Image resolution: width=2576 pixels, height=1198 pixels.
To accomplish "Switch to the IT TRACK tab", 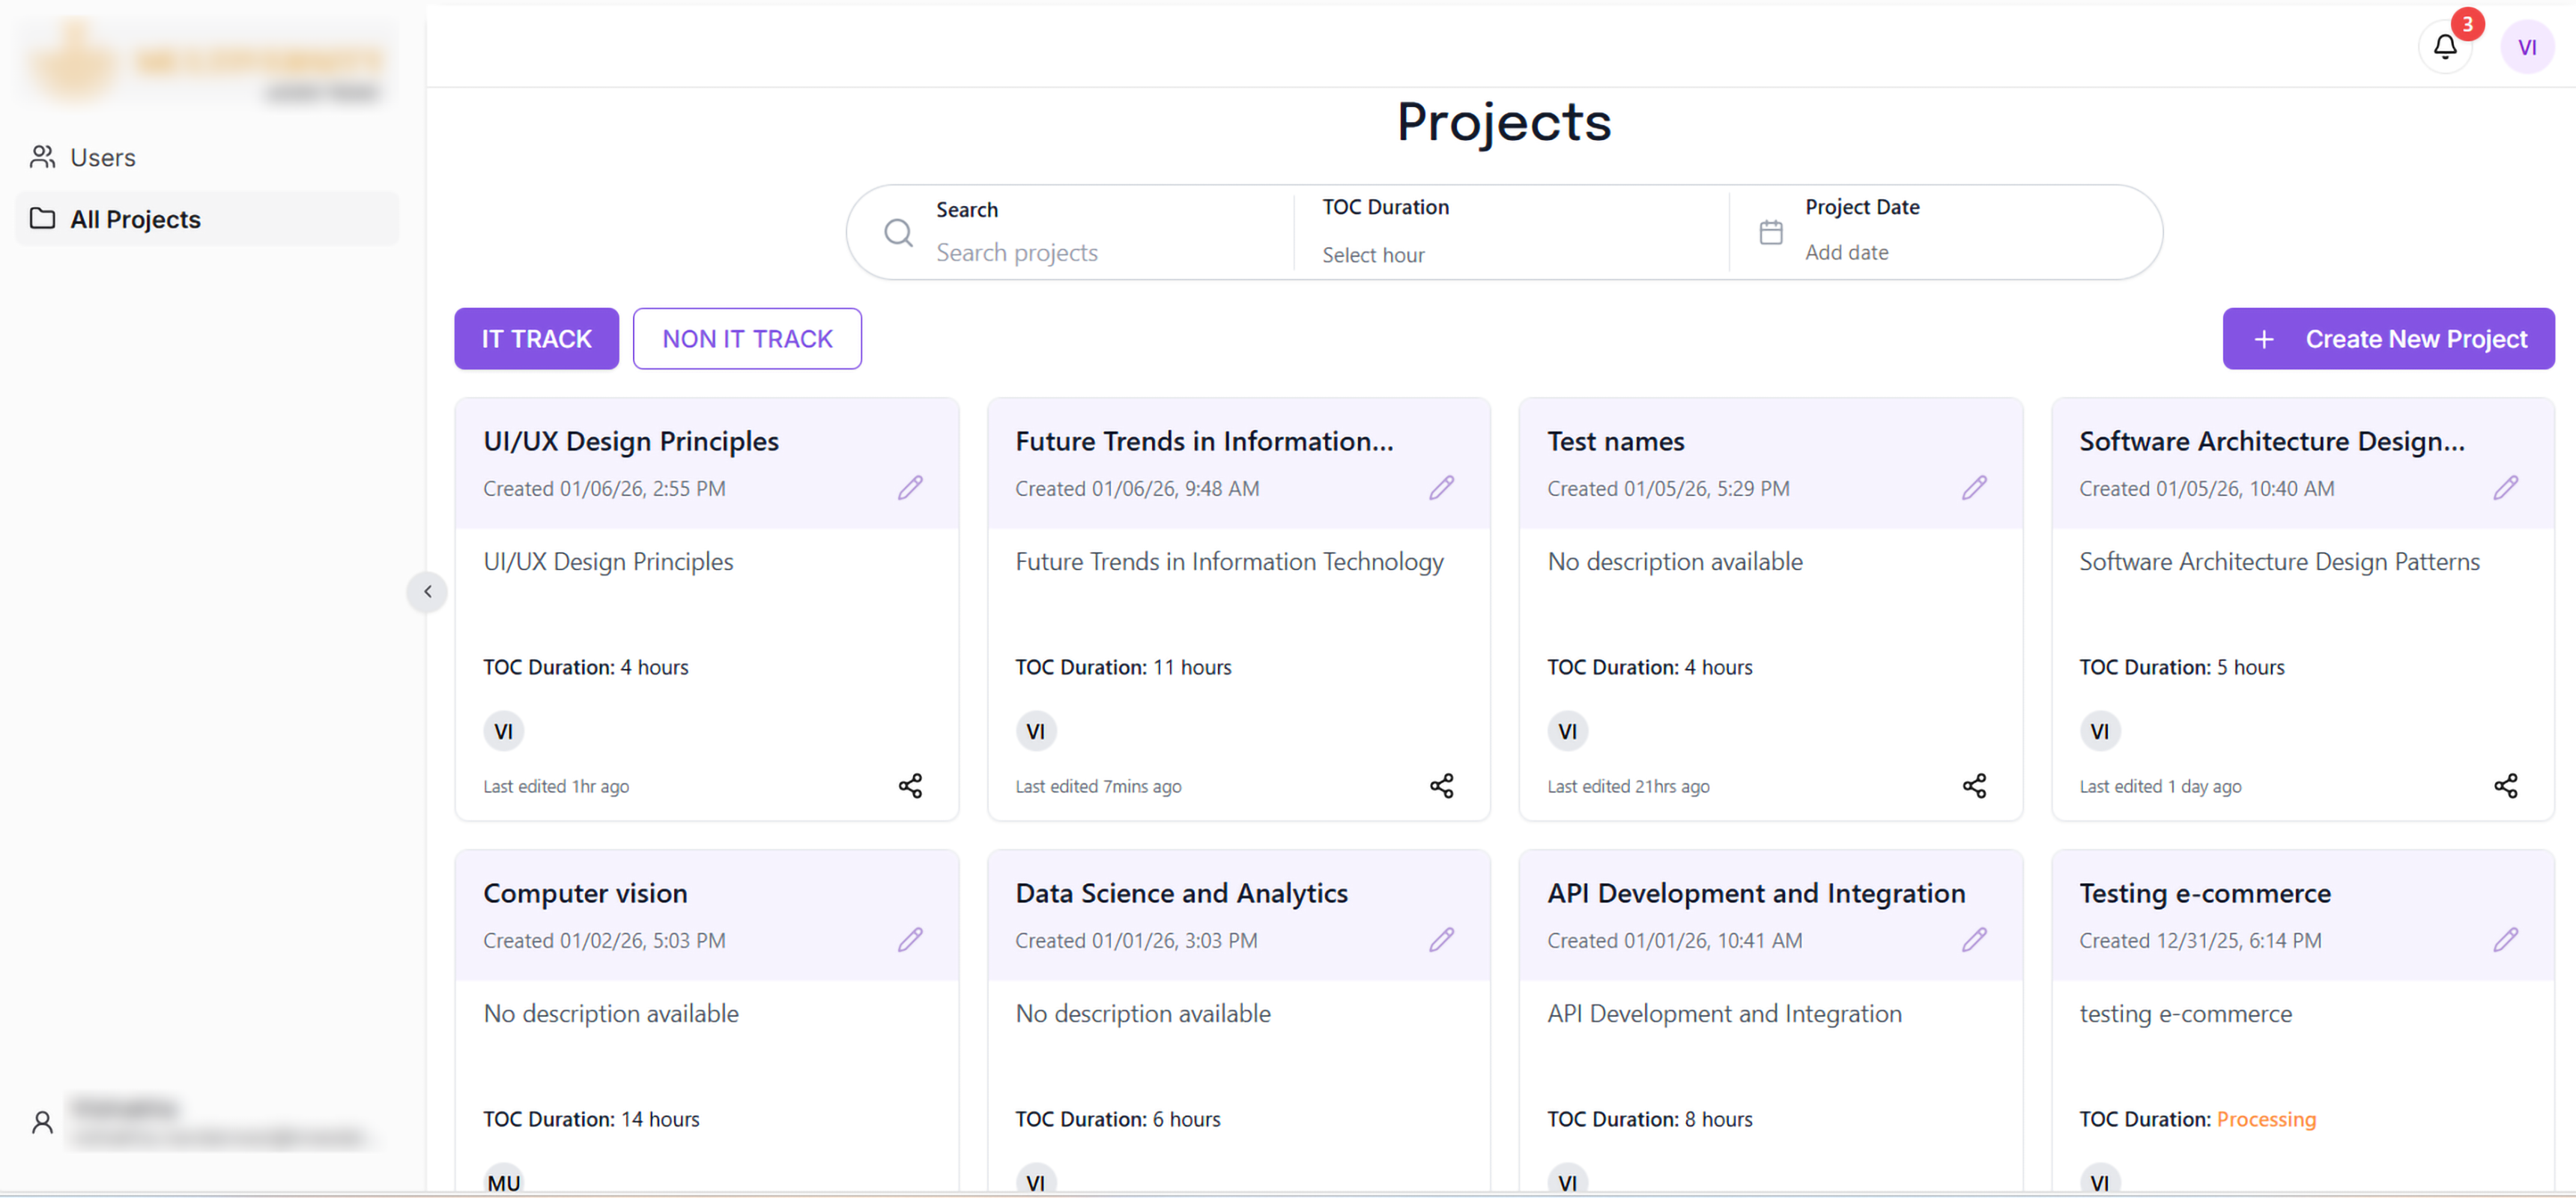I will 536,339.
